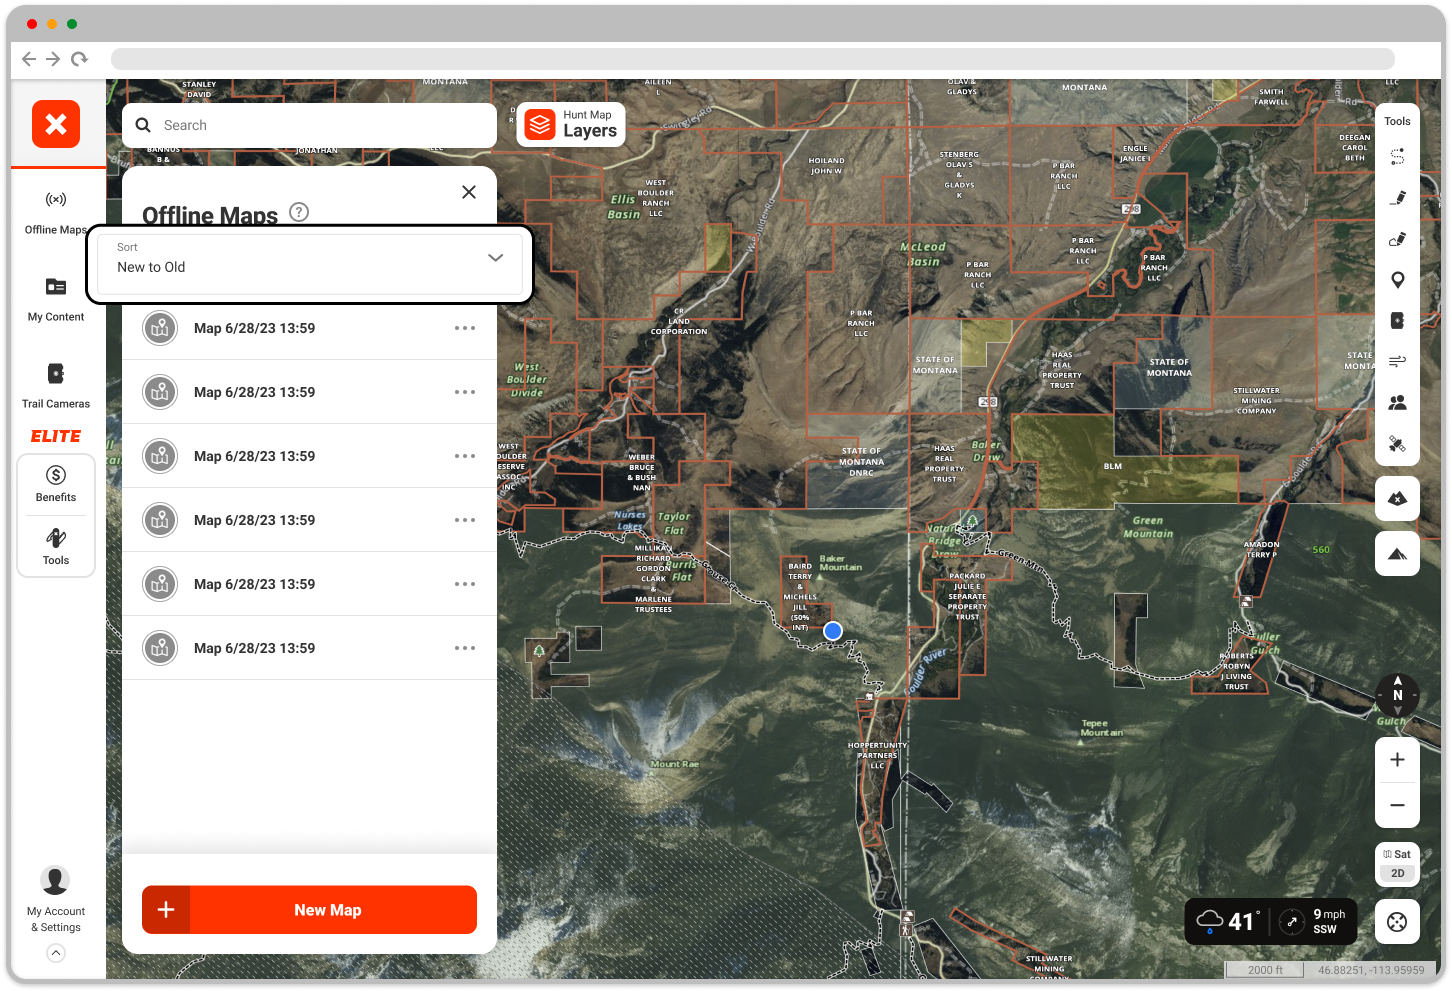Open the Hunt Map Layers panel

point(571,125)
